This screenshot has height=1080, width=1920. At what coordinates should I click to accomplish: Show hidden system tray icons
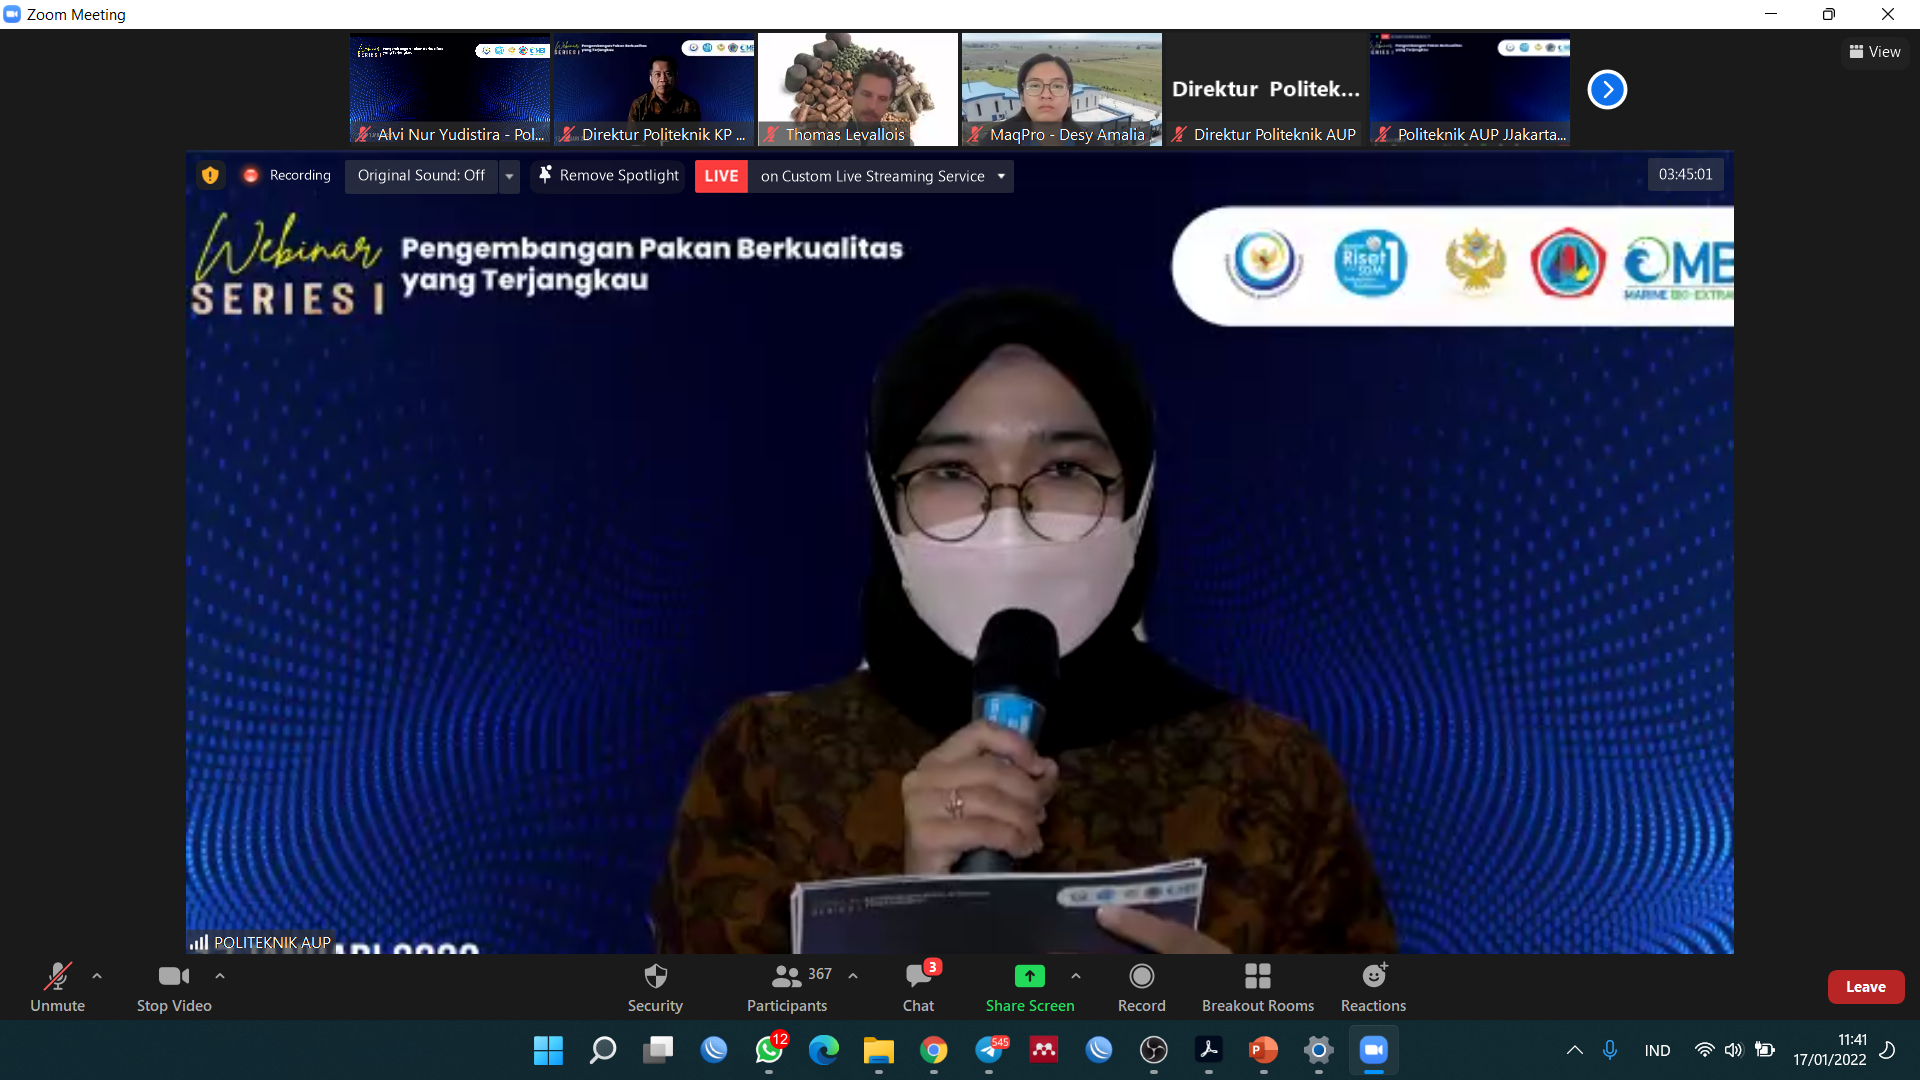[x=1574, y=1050]
